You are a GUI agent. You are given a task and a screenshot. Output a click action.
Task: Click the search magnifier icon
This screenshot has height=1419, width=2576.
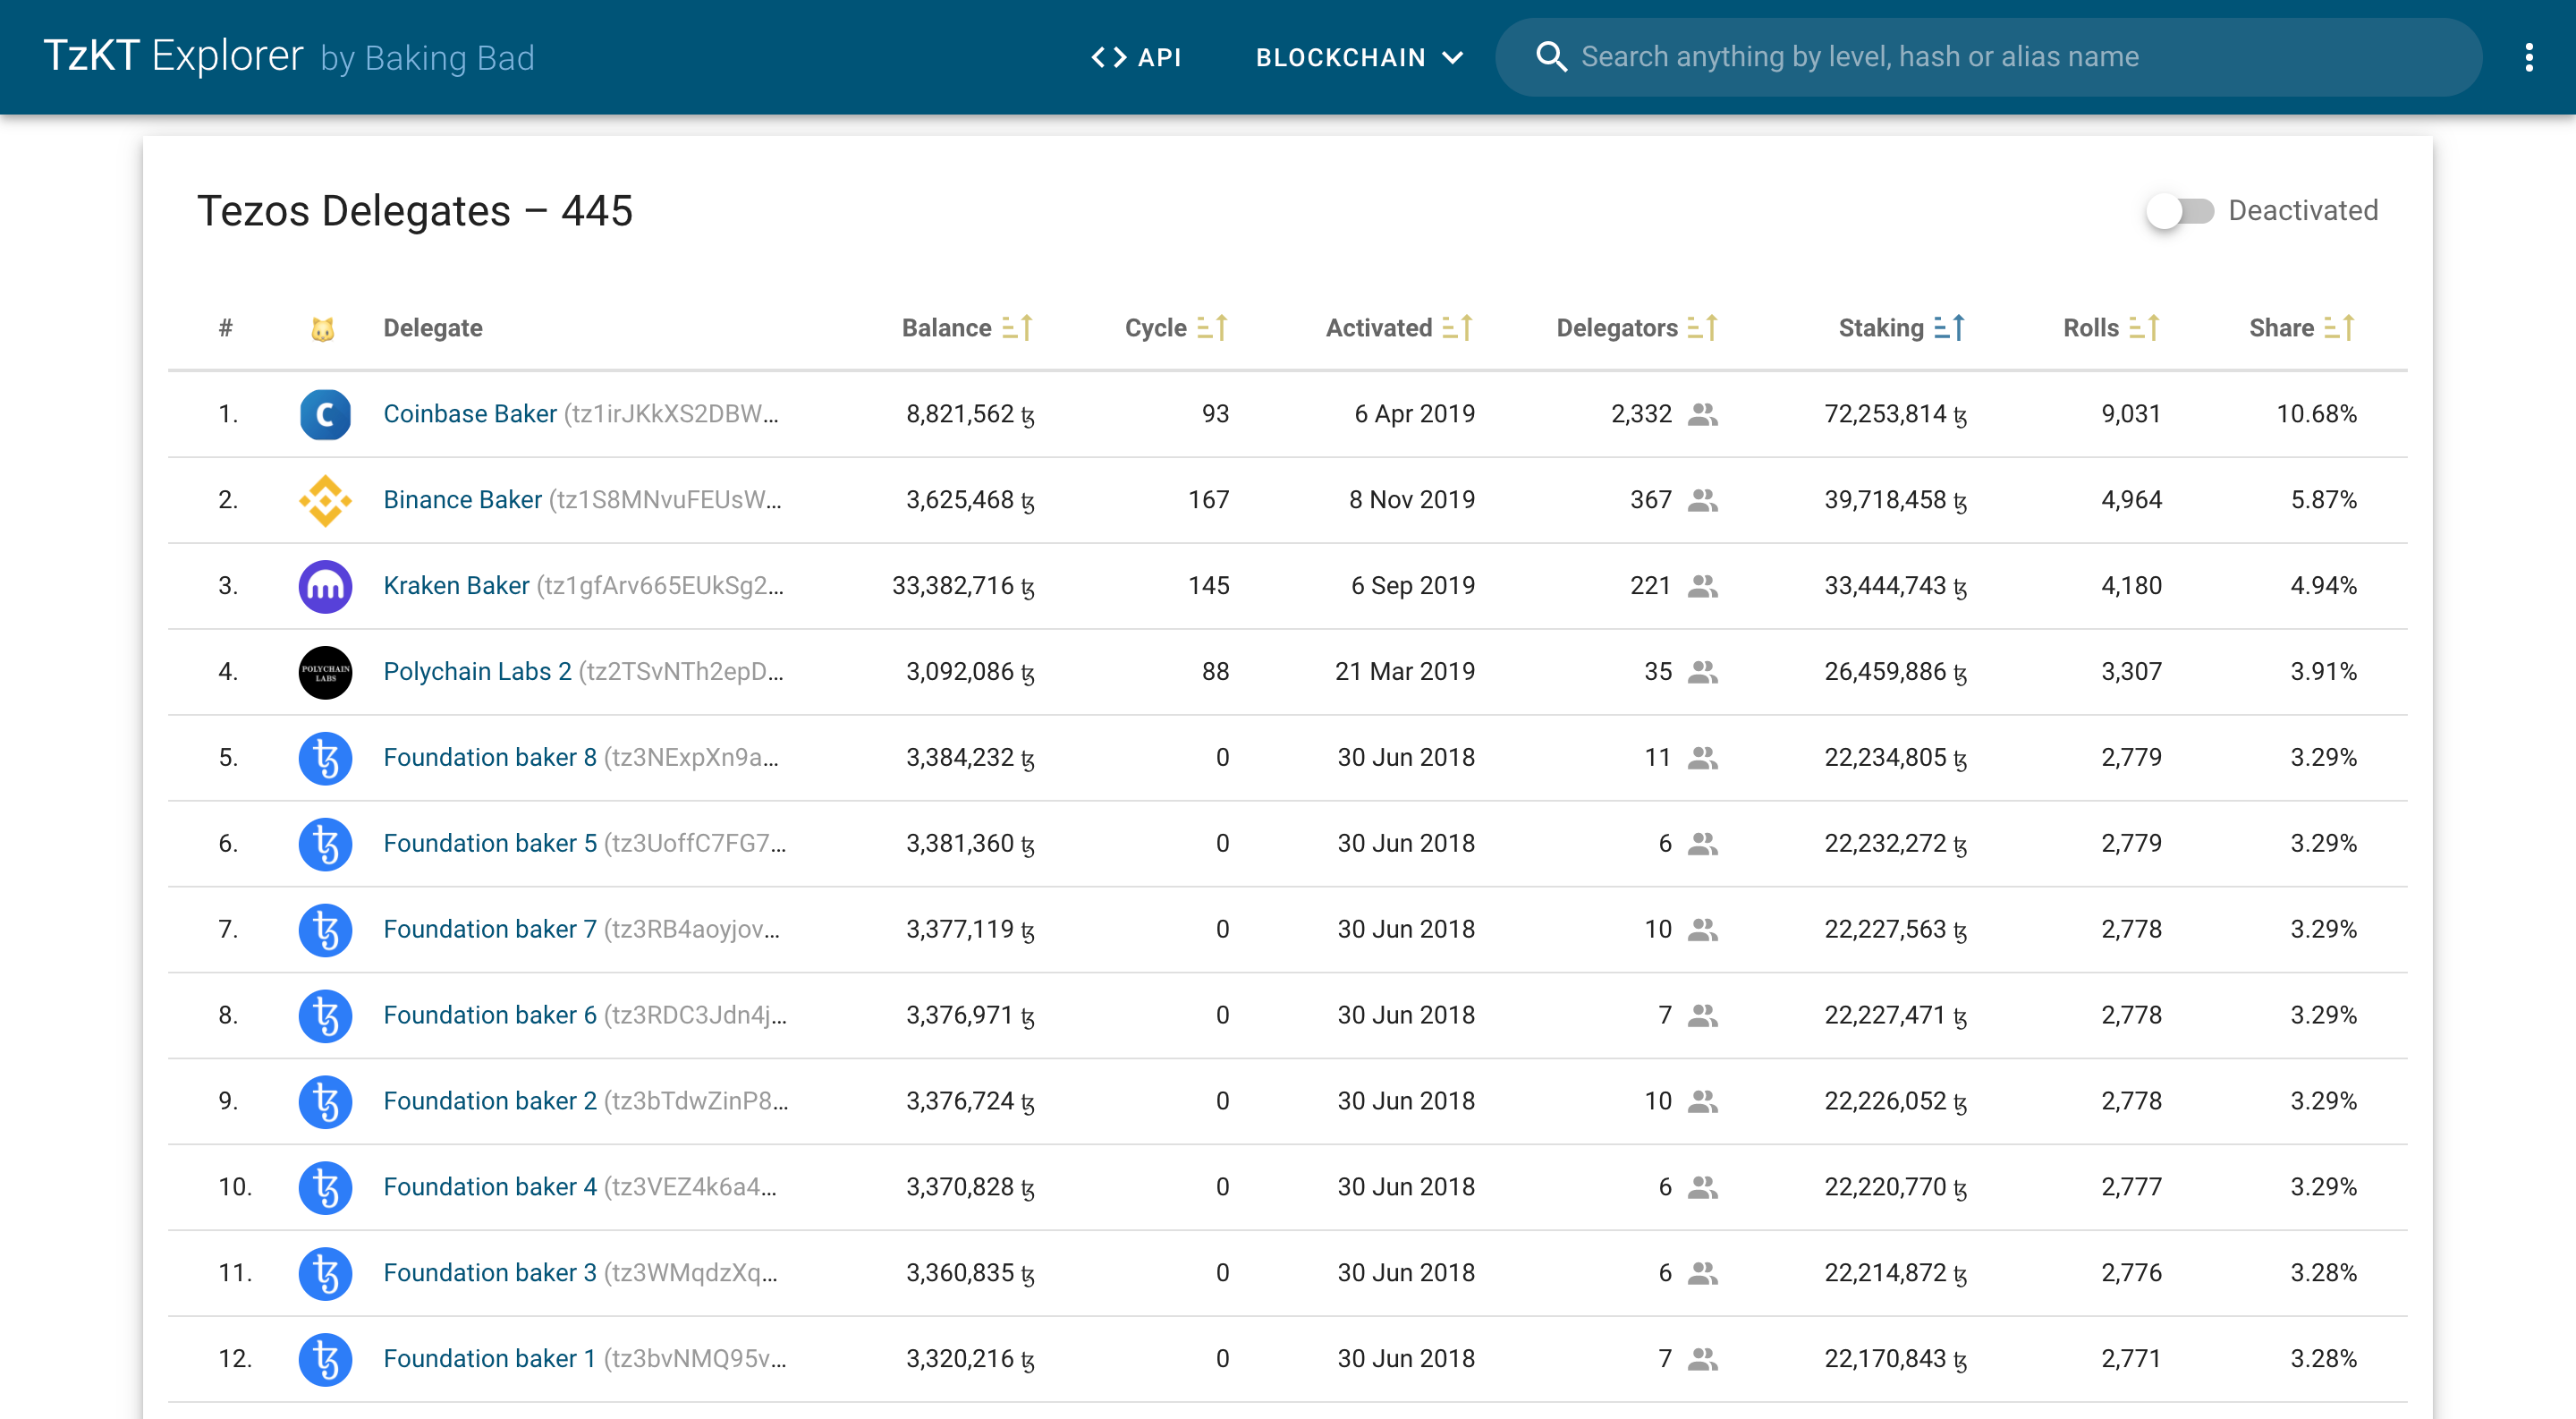pyautogui.click(x=1550, y=57)
